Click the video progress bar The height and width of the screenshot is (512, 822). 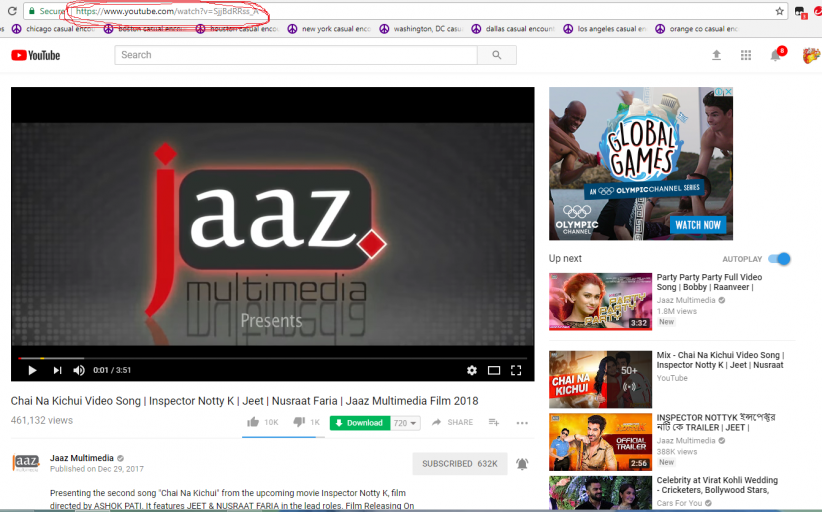272,357
